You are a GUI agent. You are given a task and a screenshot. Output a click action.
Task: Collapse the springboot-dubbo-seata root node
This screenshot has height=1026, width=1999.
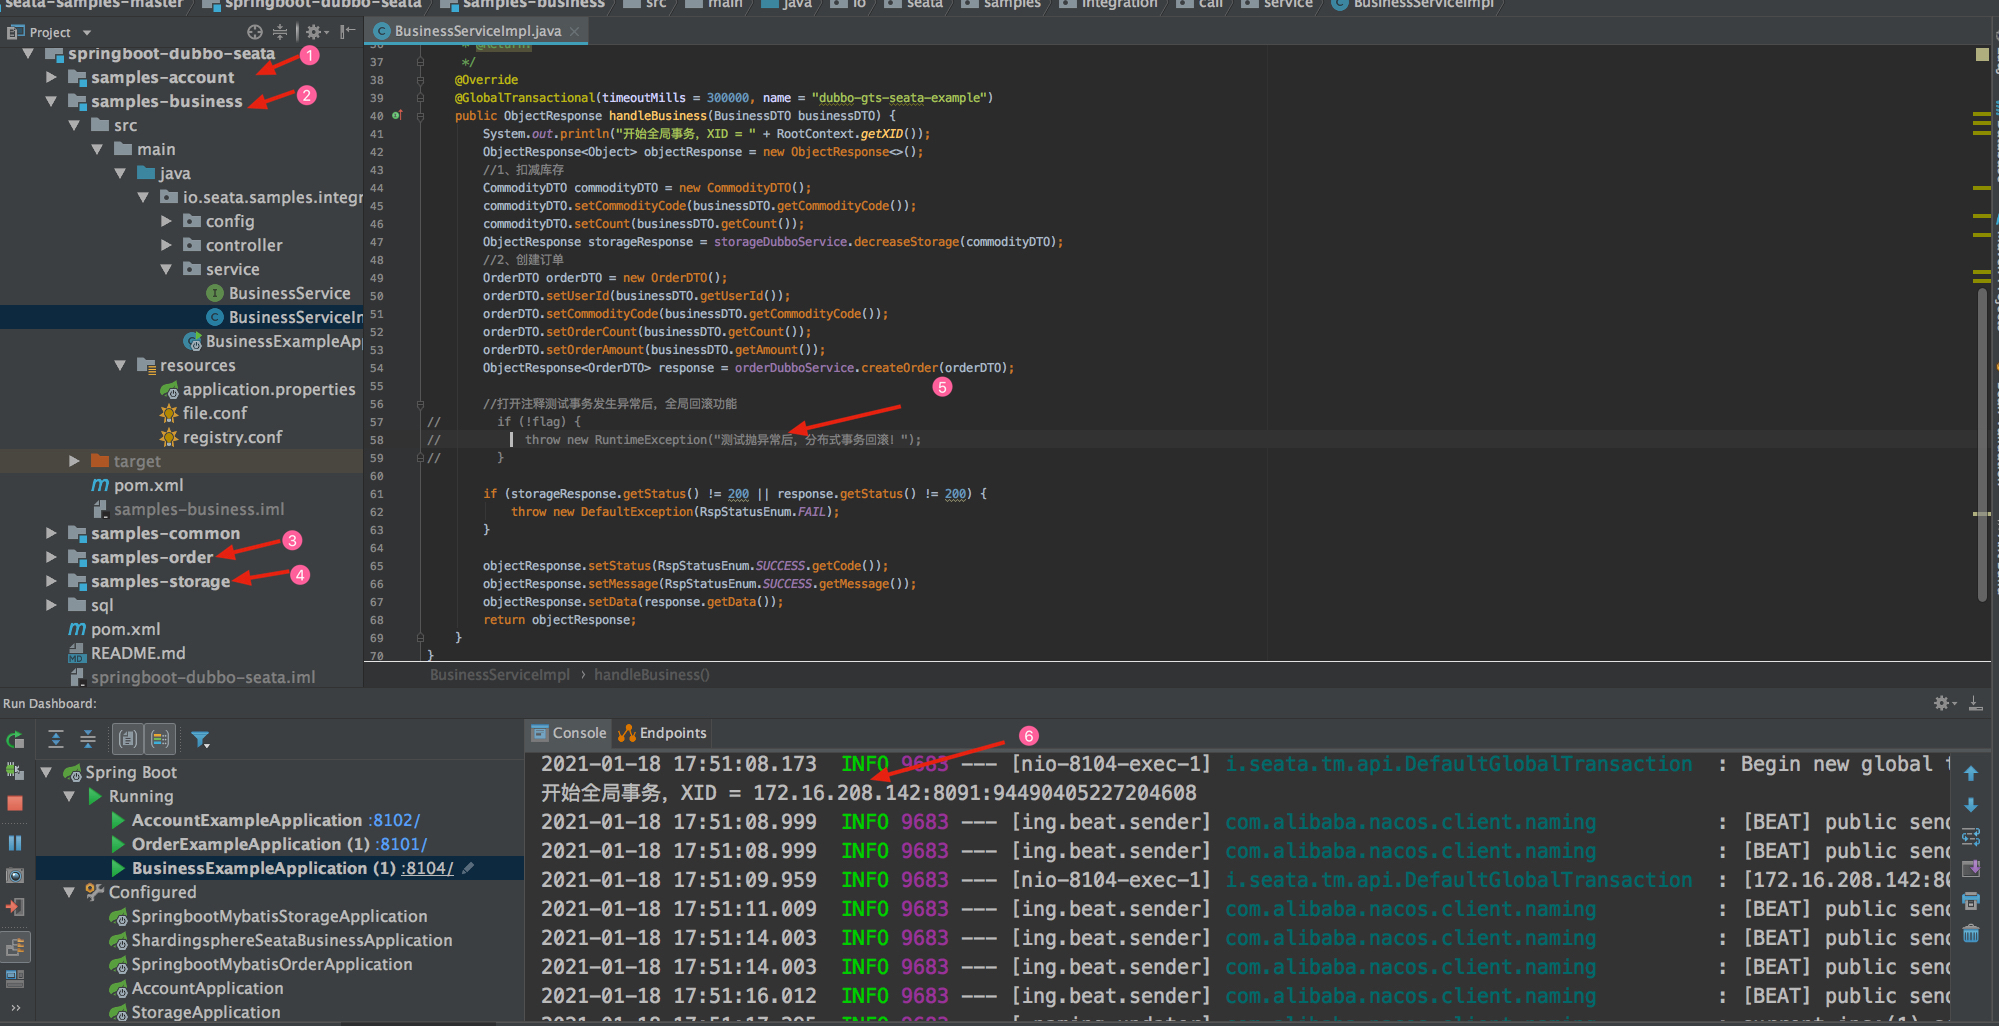pyautogui.click(x=28, y=53)
